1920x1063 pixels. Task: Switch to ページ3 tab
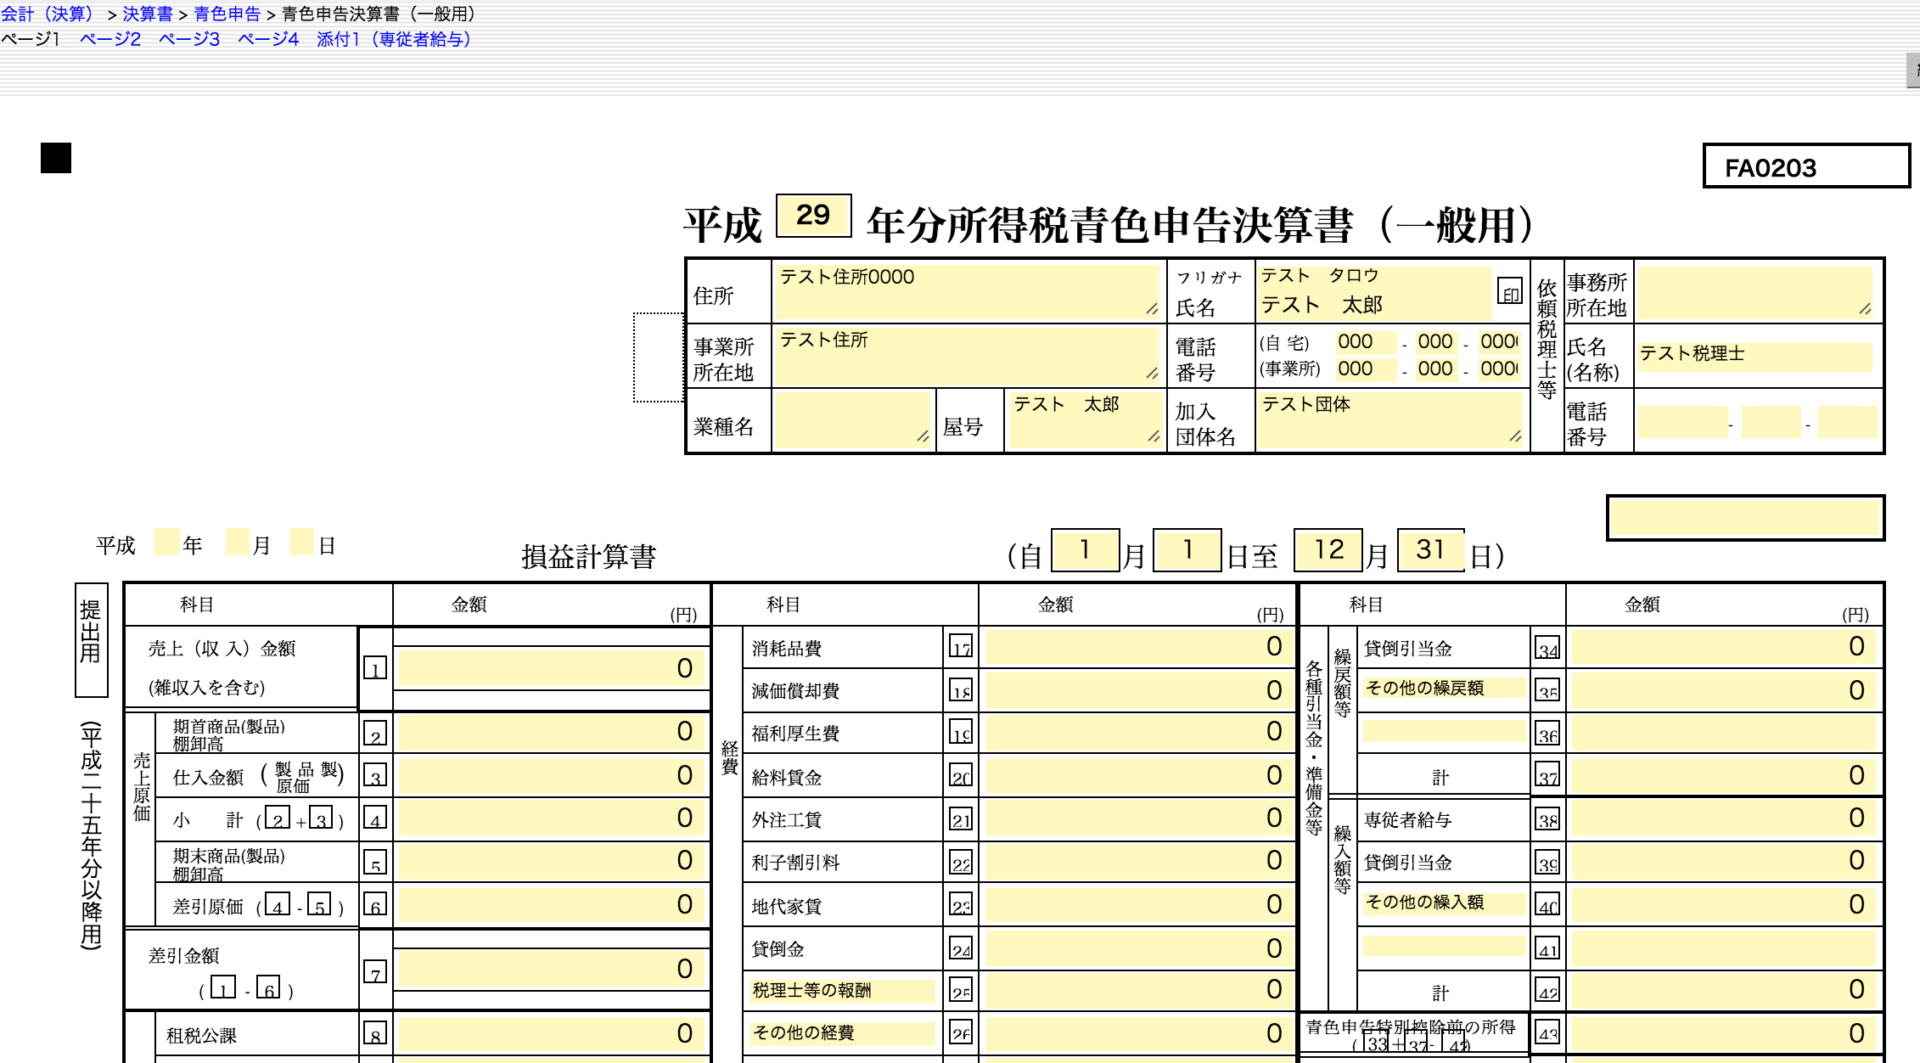[x=189, y=39]
